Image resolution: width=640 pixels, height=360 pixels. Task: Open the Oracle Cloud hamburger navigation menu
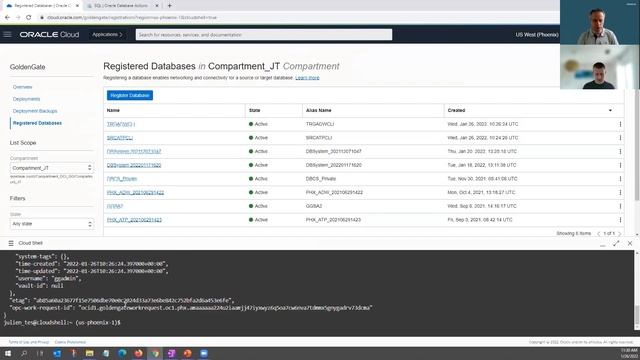pos(7,34)
